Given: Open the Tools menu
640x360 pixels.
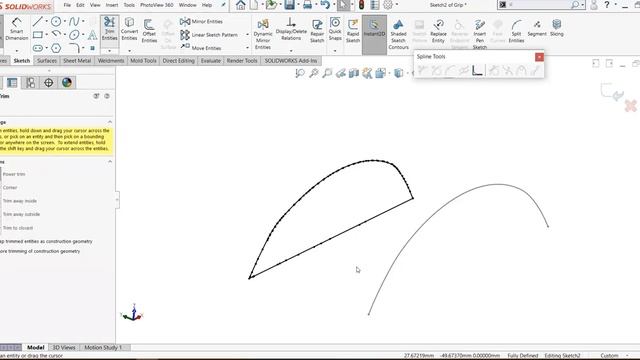Looking at the screenshot, I should click(129, 5).
